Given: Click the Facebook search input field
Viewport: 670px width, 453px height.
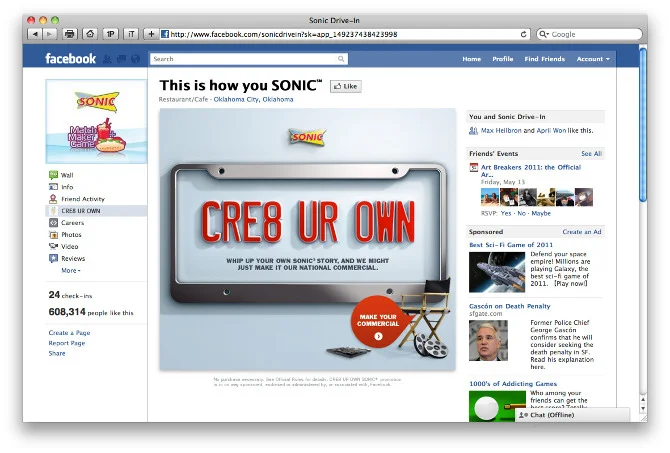Looking at the screenshot, I should (249, 59).
